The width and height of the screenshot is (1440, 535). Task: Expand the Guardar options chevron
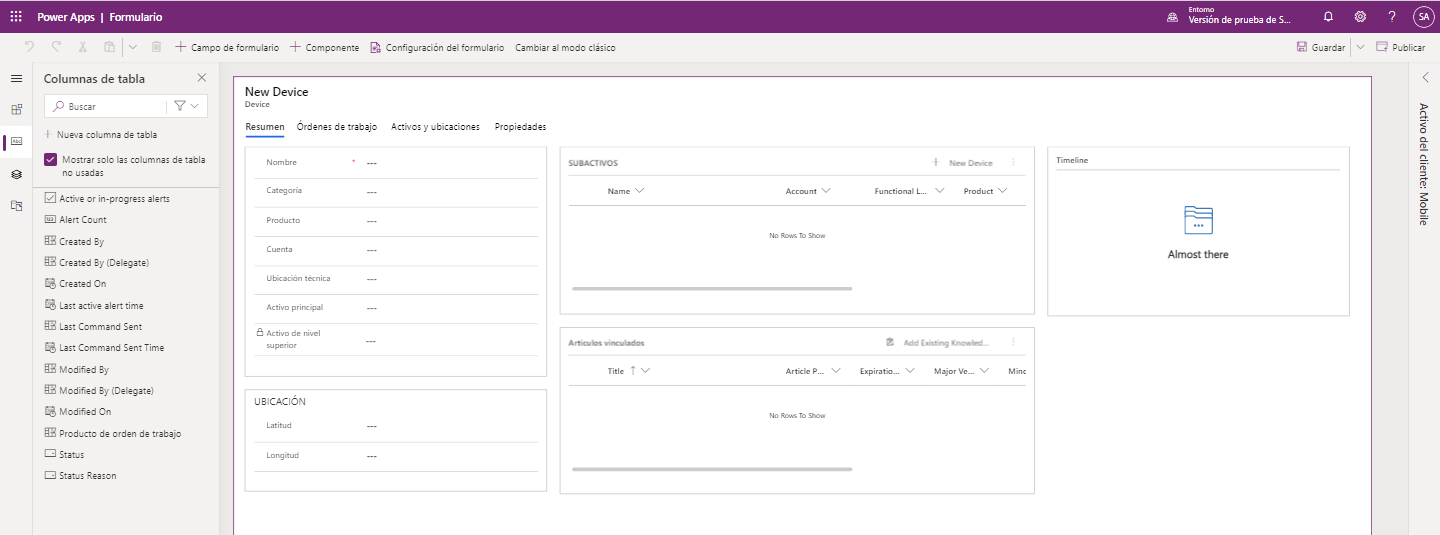point(1360,47)
